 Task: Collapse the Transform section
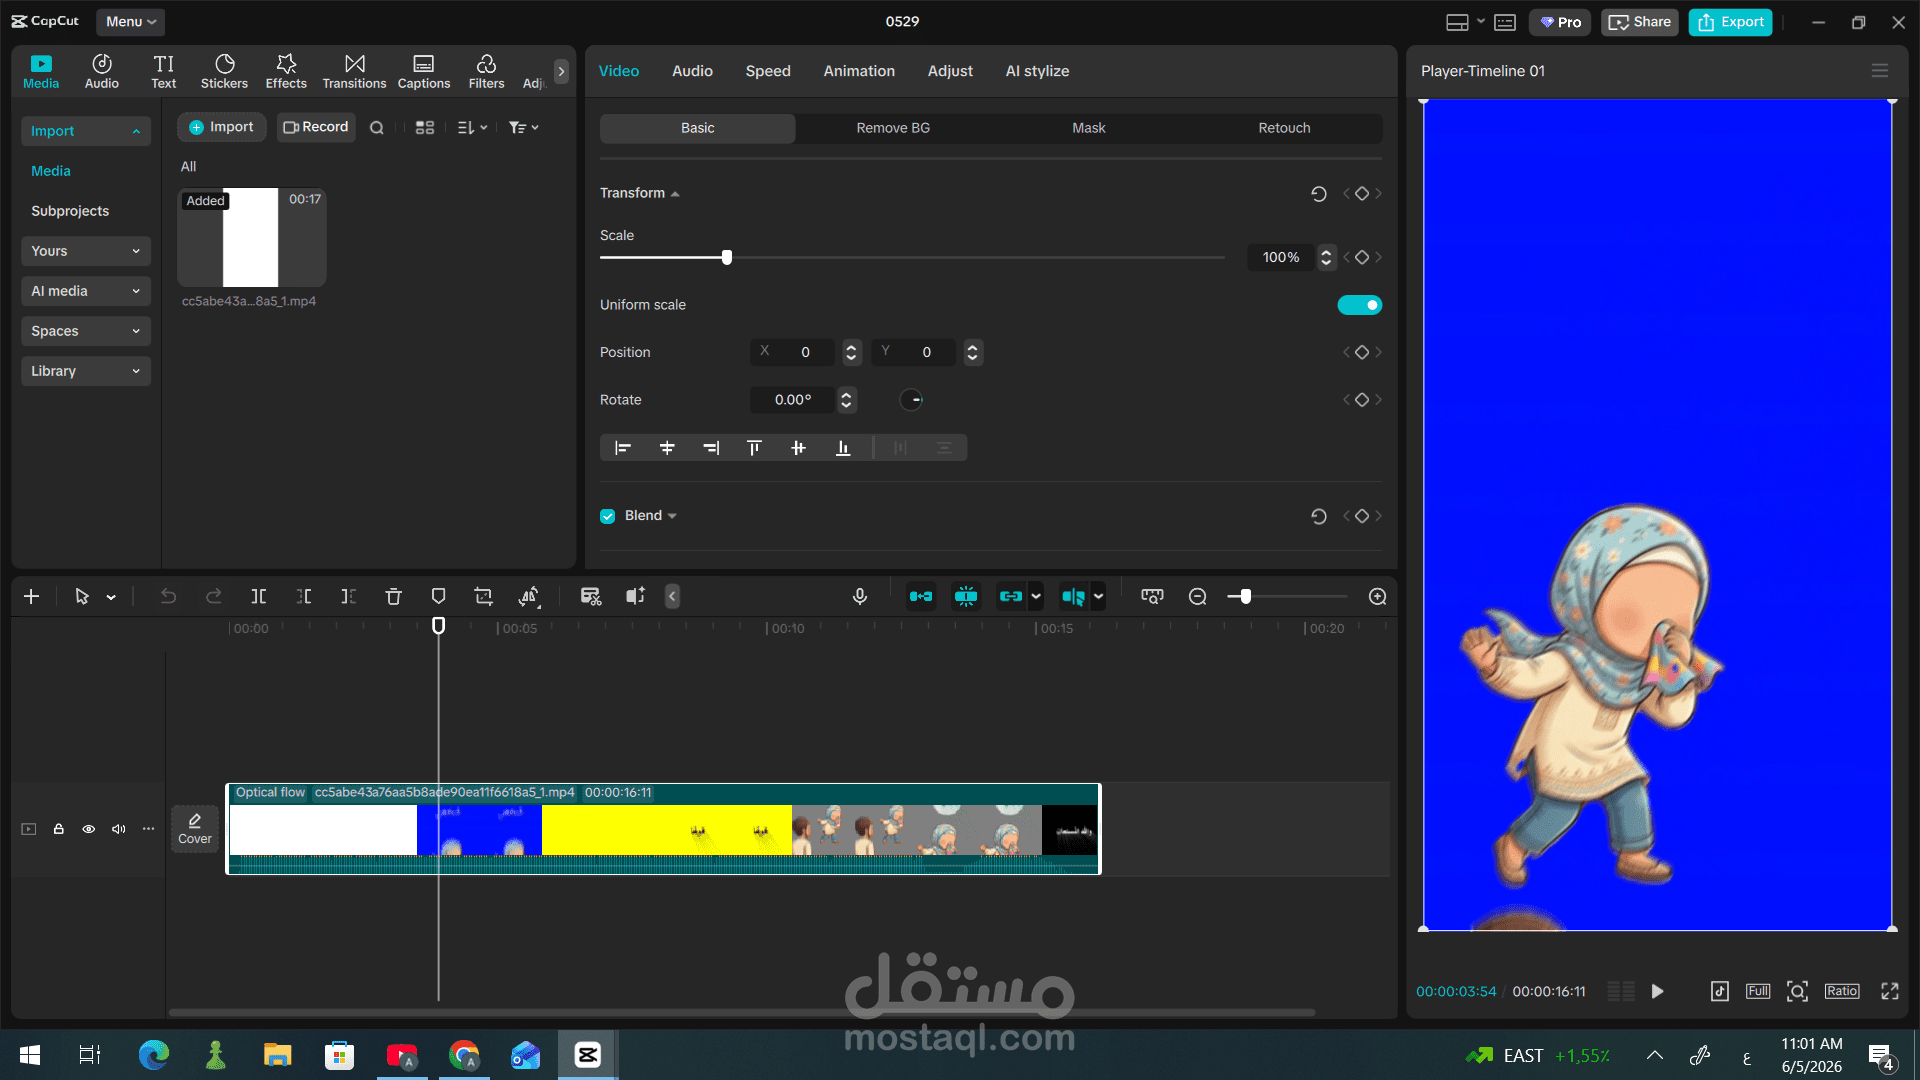coord(675,194)
